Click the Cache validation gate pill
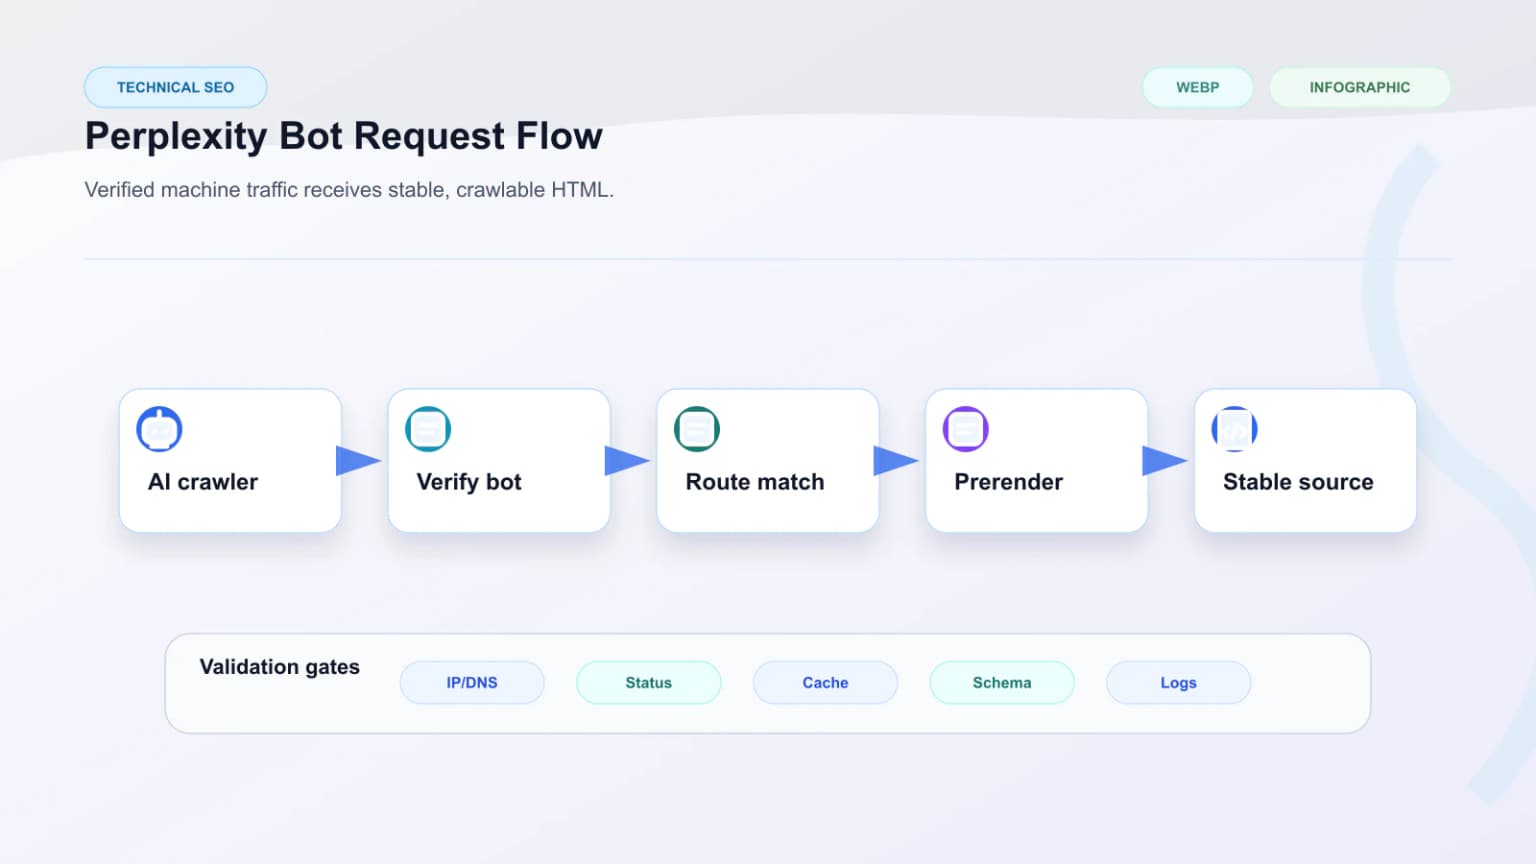 coord(825,683)
